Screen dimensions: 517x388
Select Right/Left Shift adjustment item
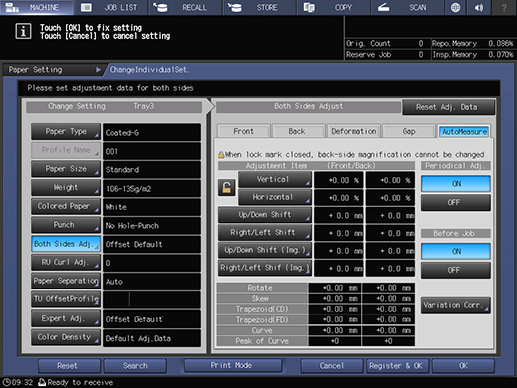(265, 233)
